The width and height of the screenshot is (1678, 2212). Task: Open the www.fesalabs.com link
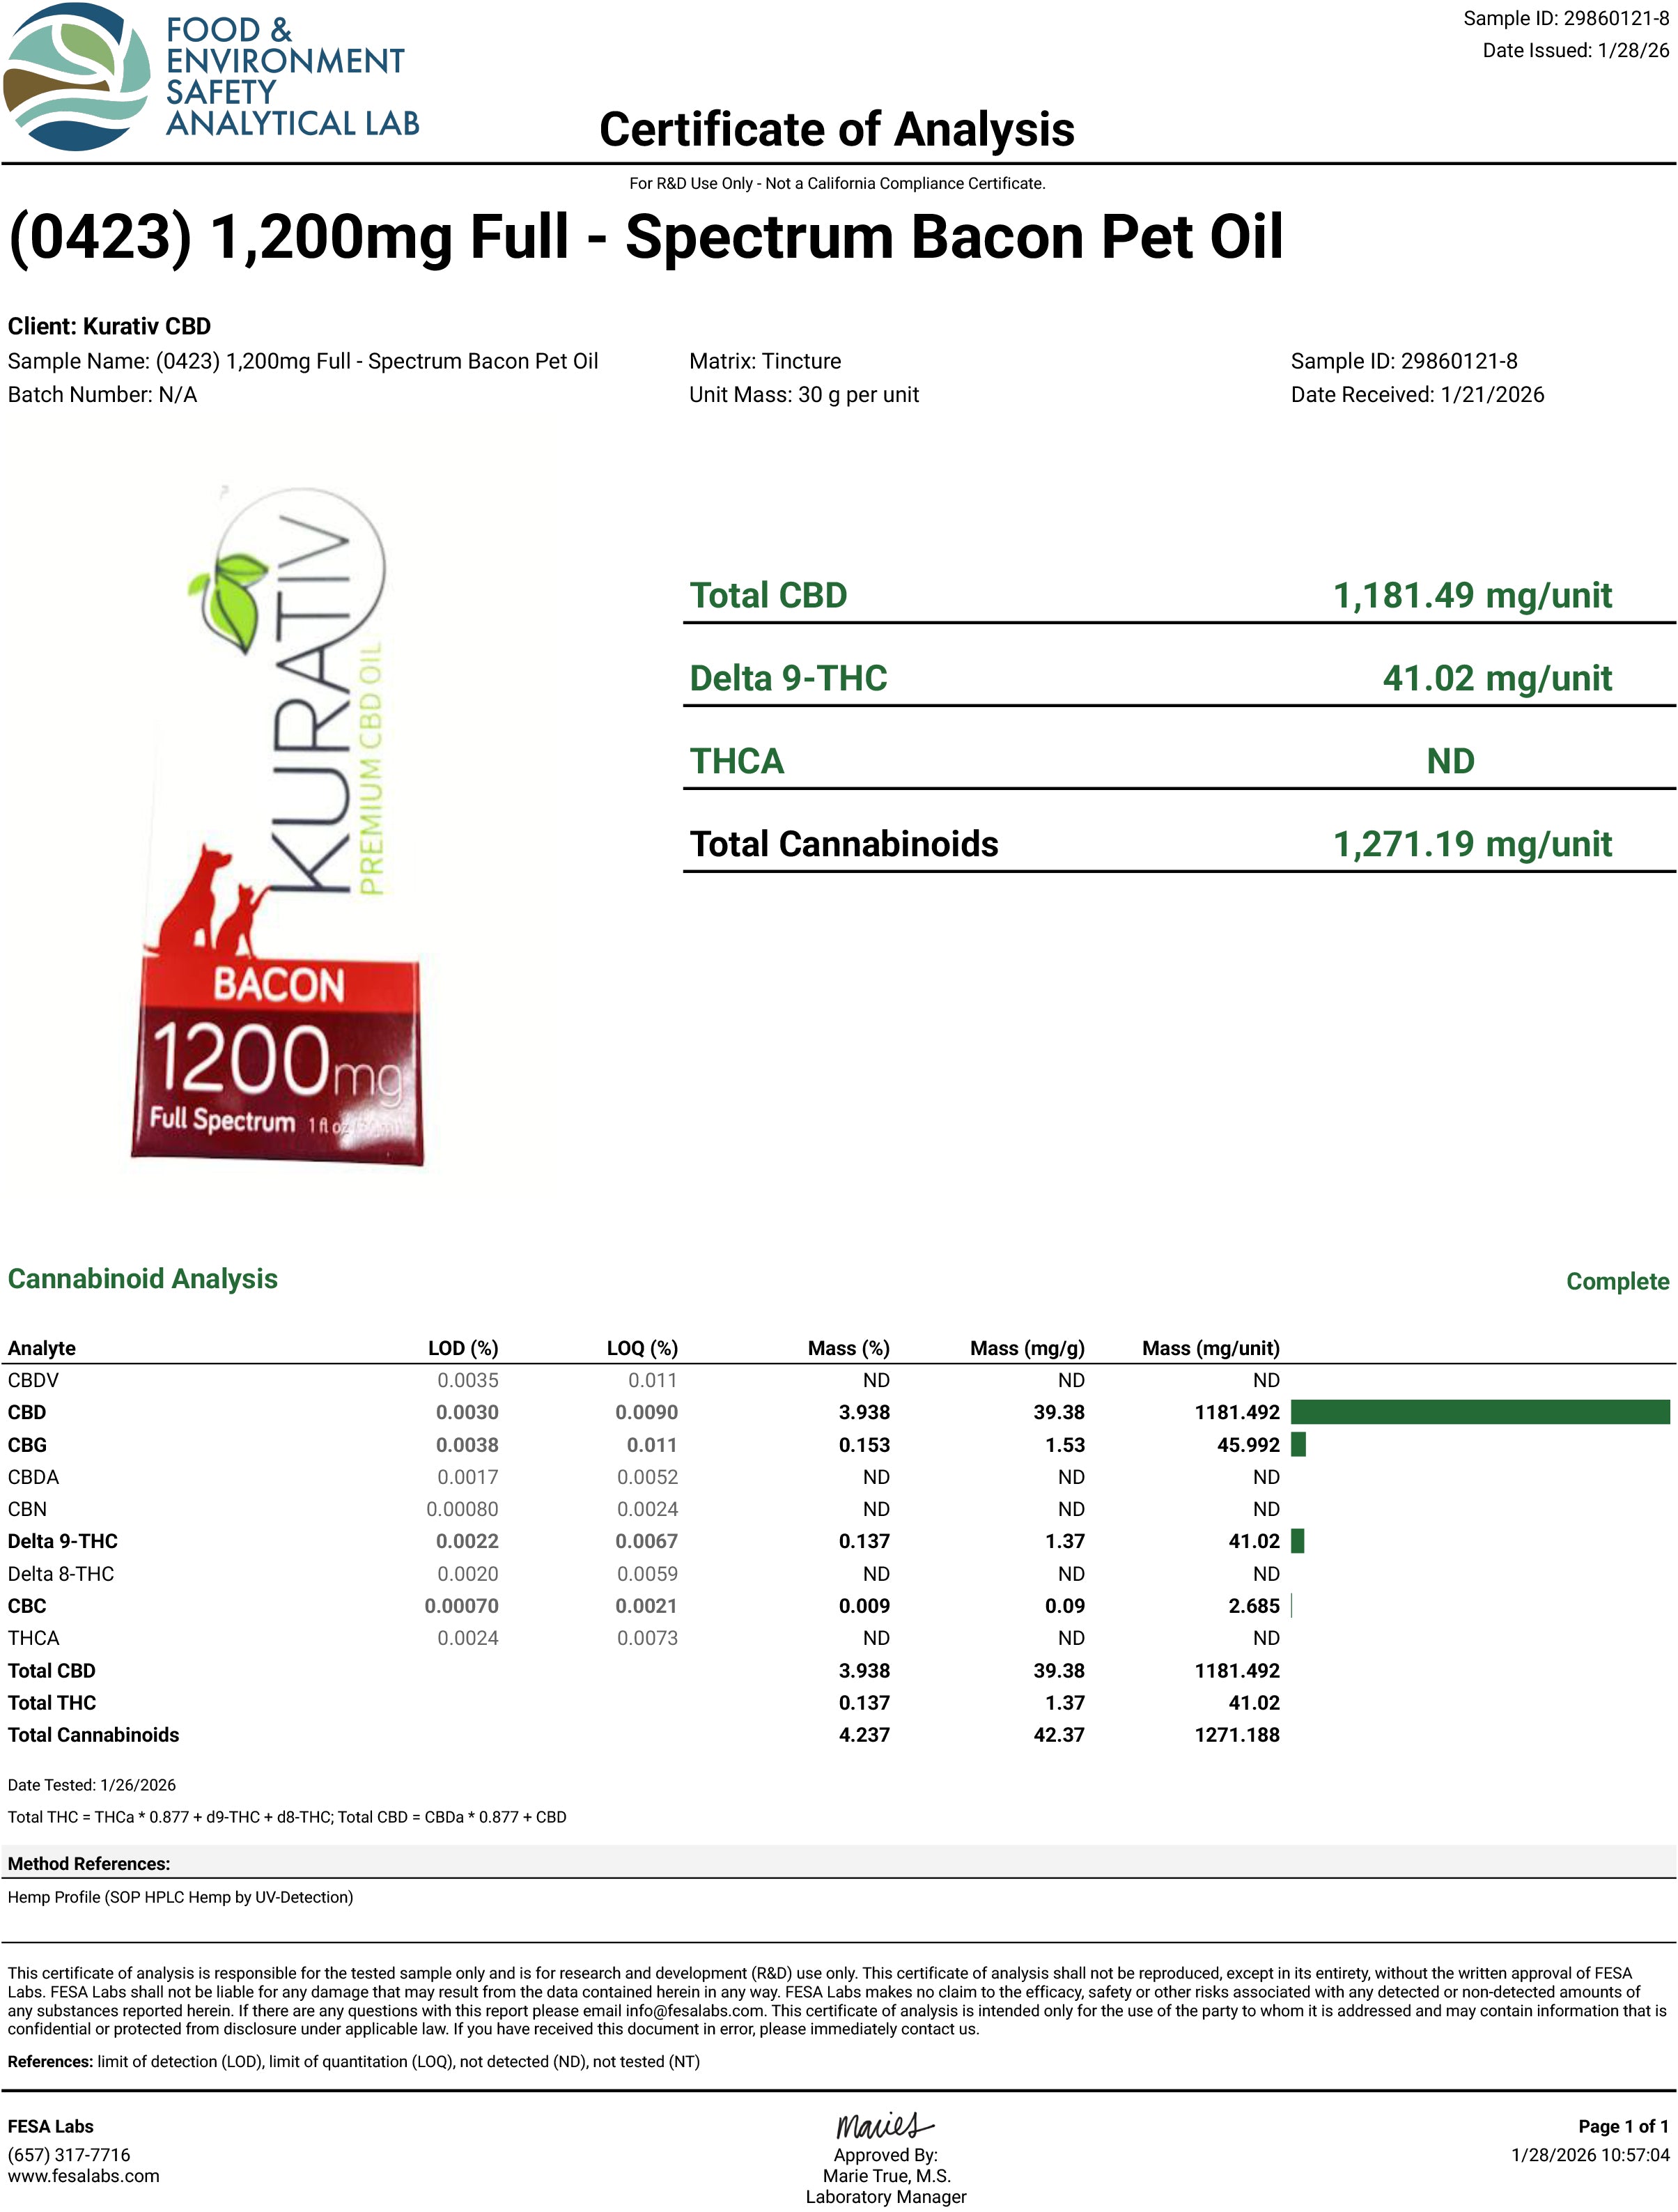83,2176
